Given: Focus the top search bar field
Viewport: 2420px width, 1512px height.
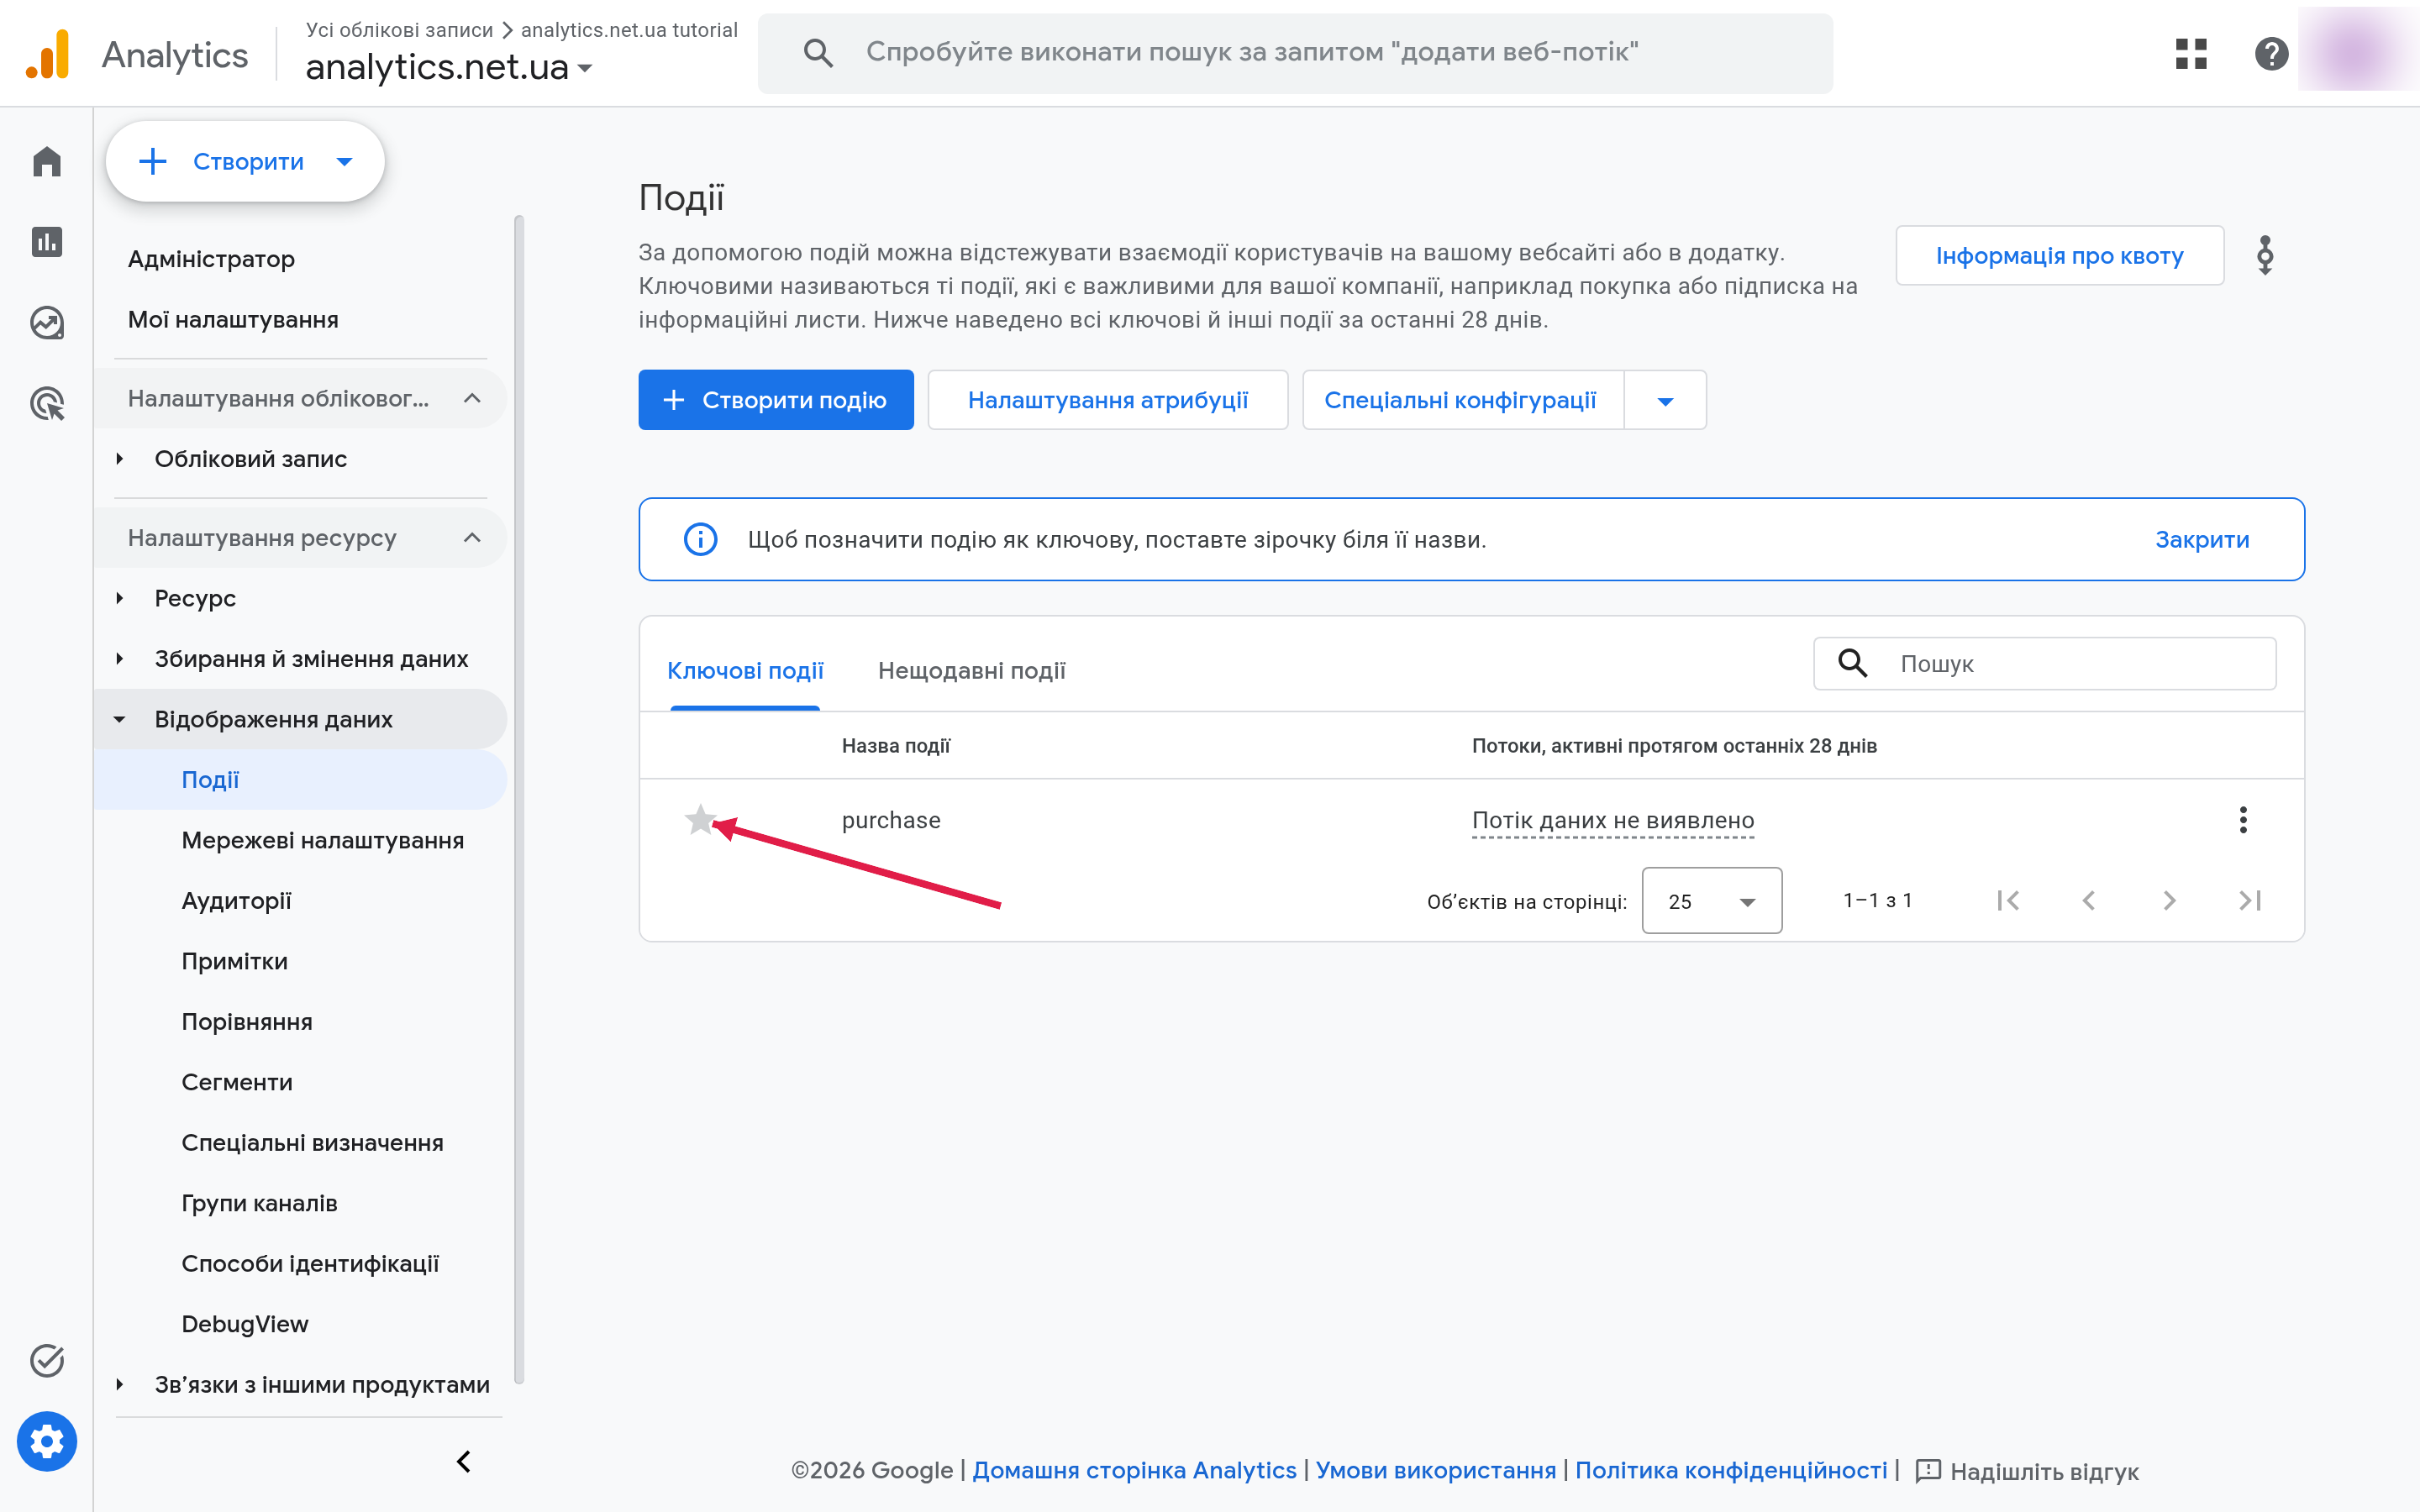Looking at the screenshot, I should tap(1295, 53).
